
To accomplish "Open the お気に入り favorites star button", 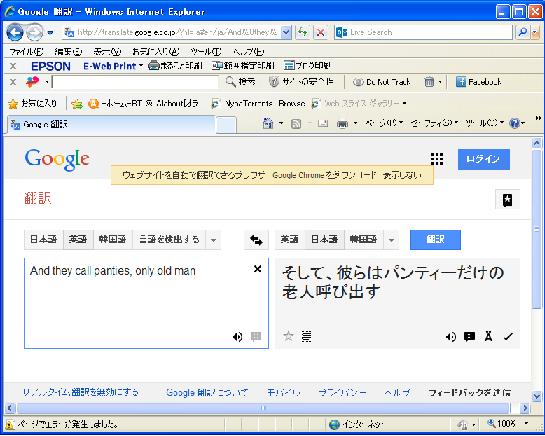I will pyautogui.click(x=32, y=104).
